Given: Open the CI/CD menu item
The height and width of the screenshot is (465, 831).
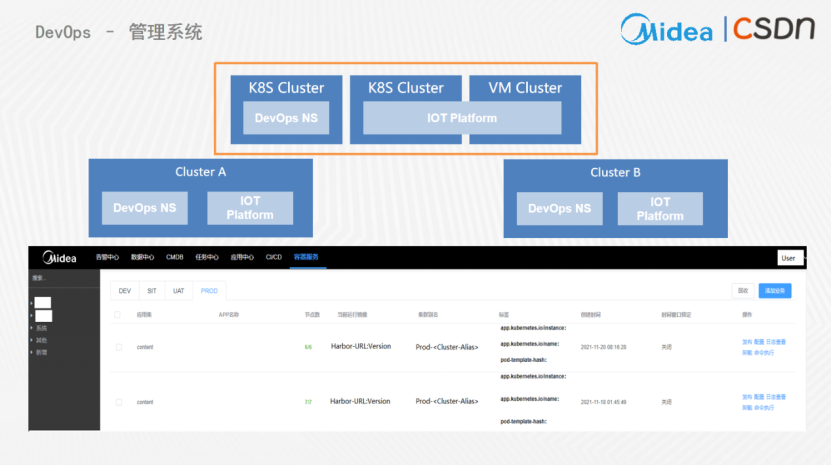Looking at the screenshot, I should pos(273,257).
